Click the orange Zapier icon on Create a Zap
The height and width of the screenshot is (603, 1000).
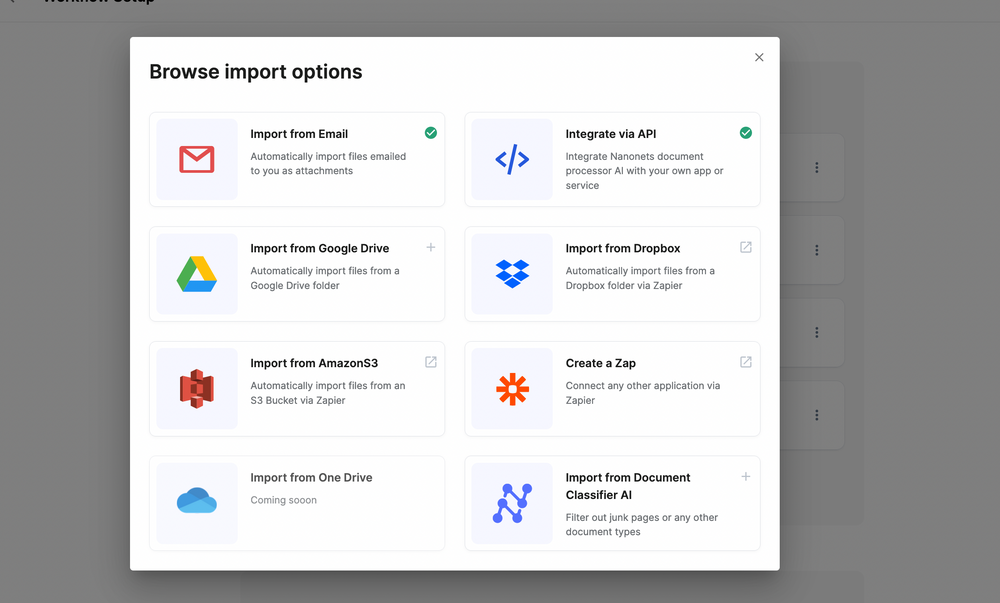511,387
